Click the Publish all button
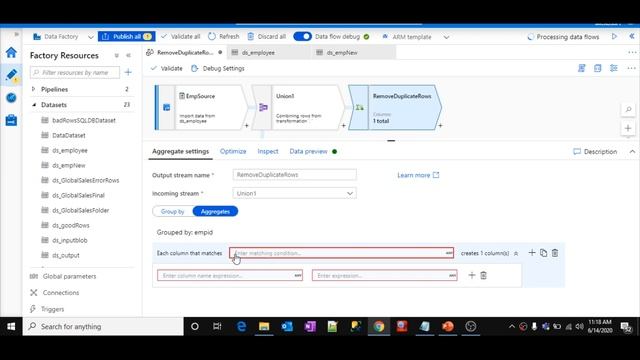The image size is (640, 360). click(126, 36)
